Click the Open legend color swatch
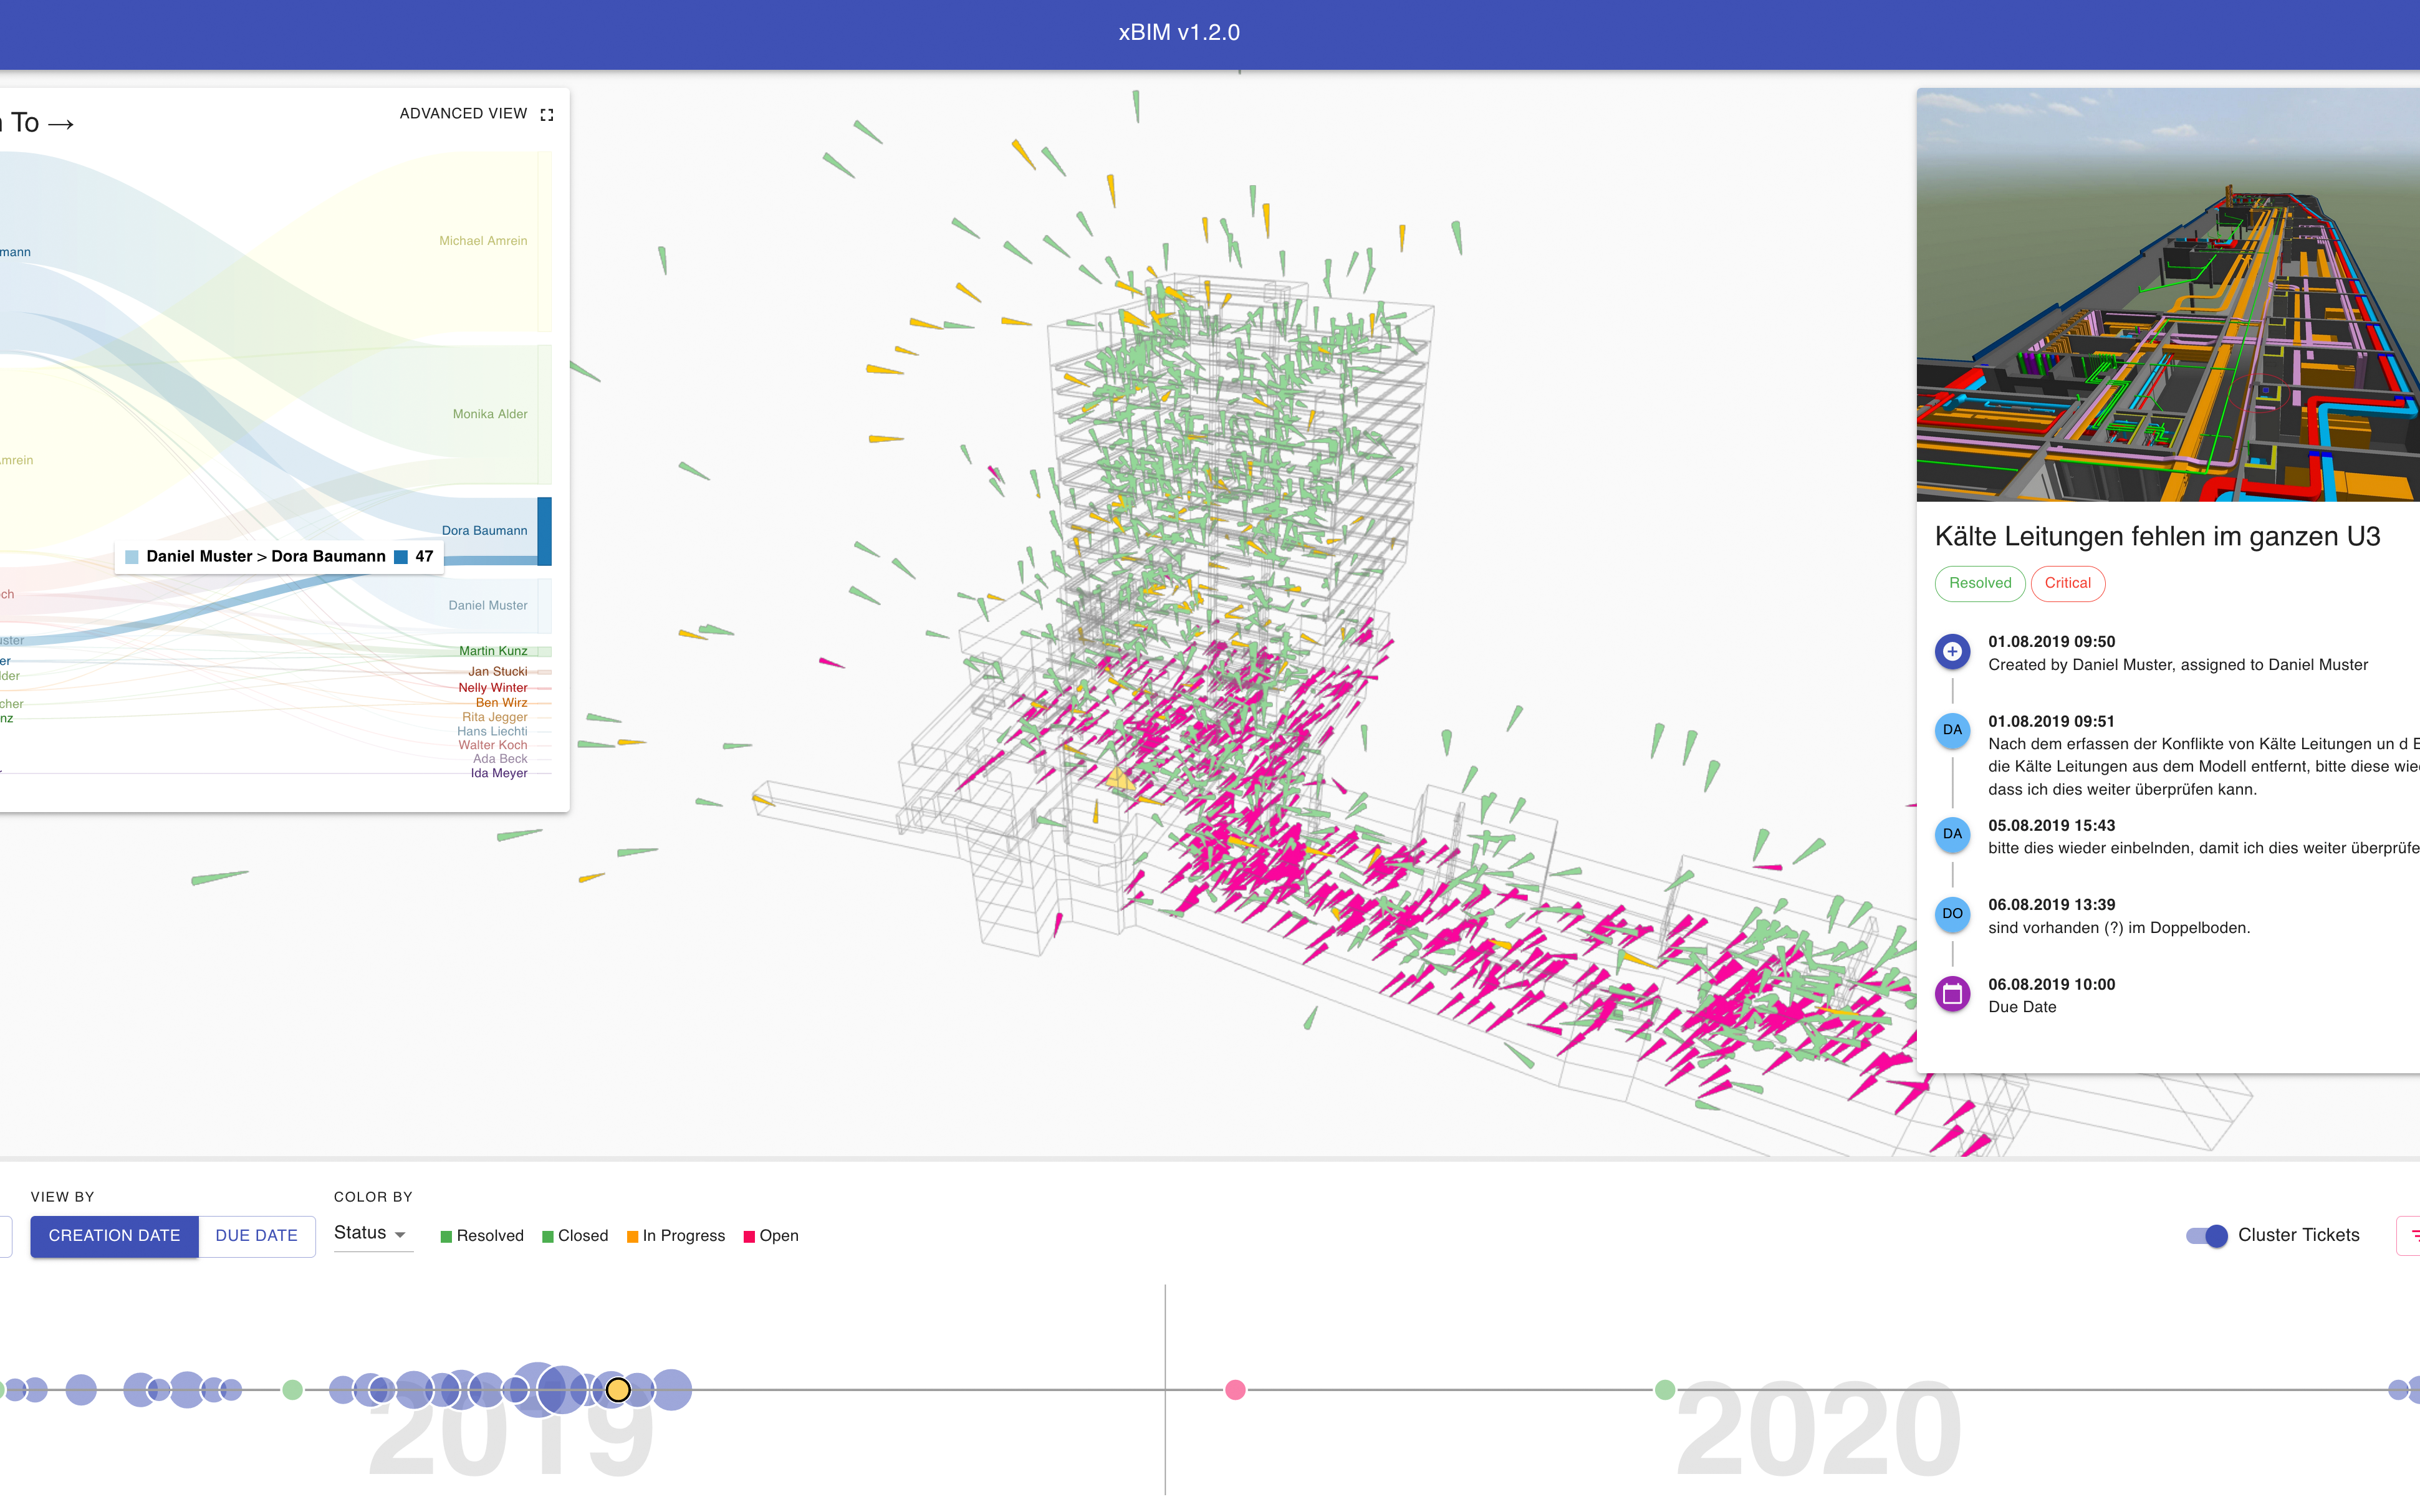Screen dimensions: 2420x1512 749,1237
